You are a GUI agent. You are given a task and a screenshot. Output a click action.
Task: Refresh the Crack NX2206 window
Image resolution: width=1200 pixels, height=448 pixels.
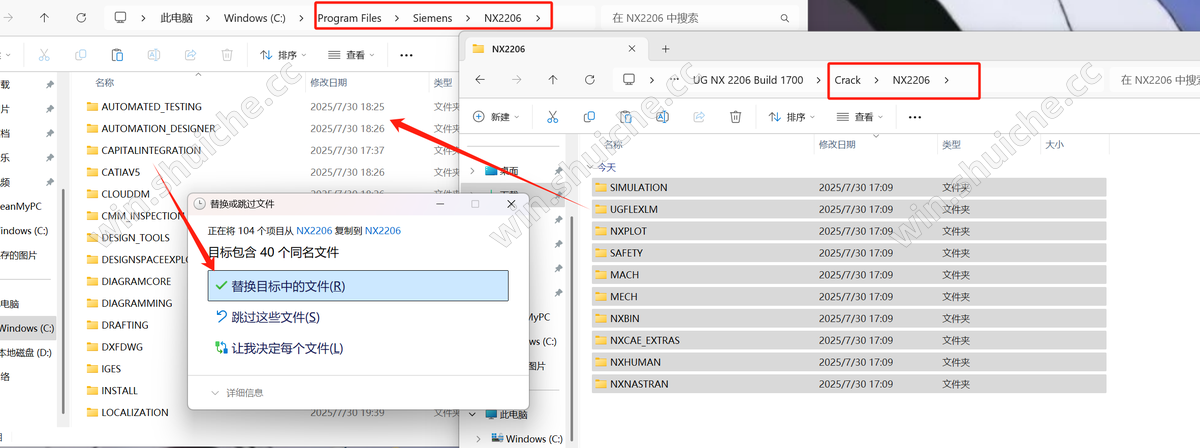pyautogui.click(x=590, y=79)
